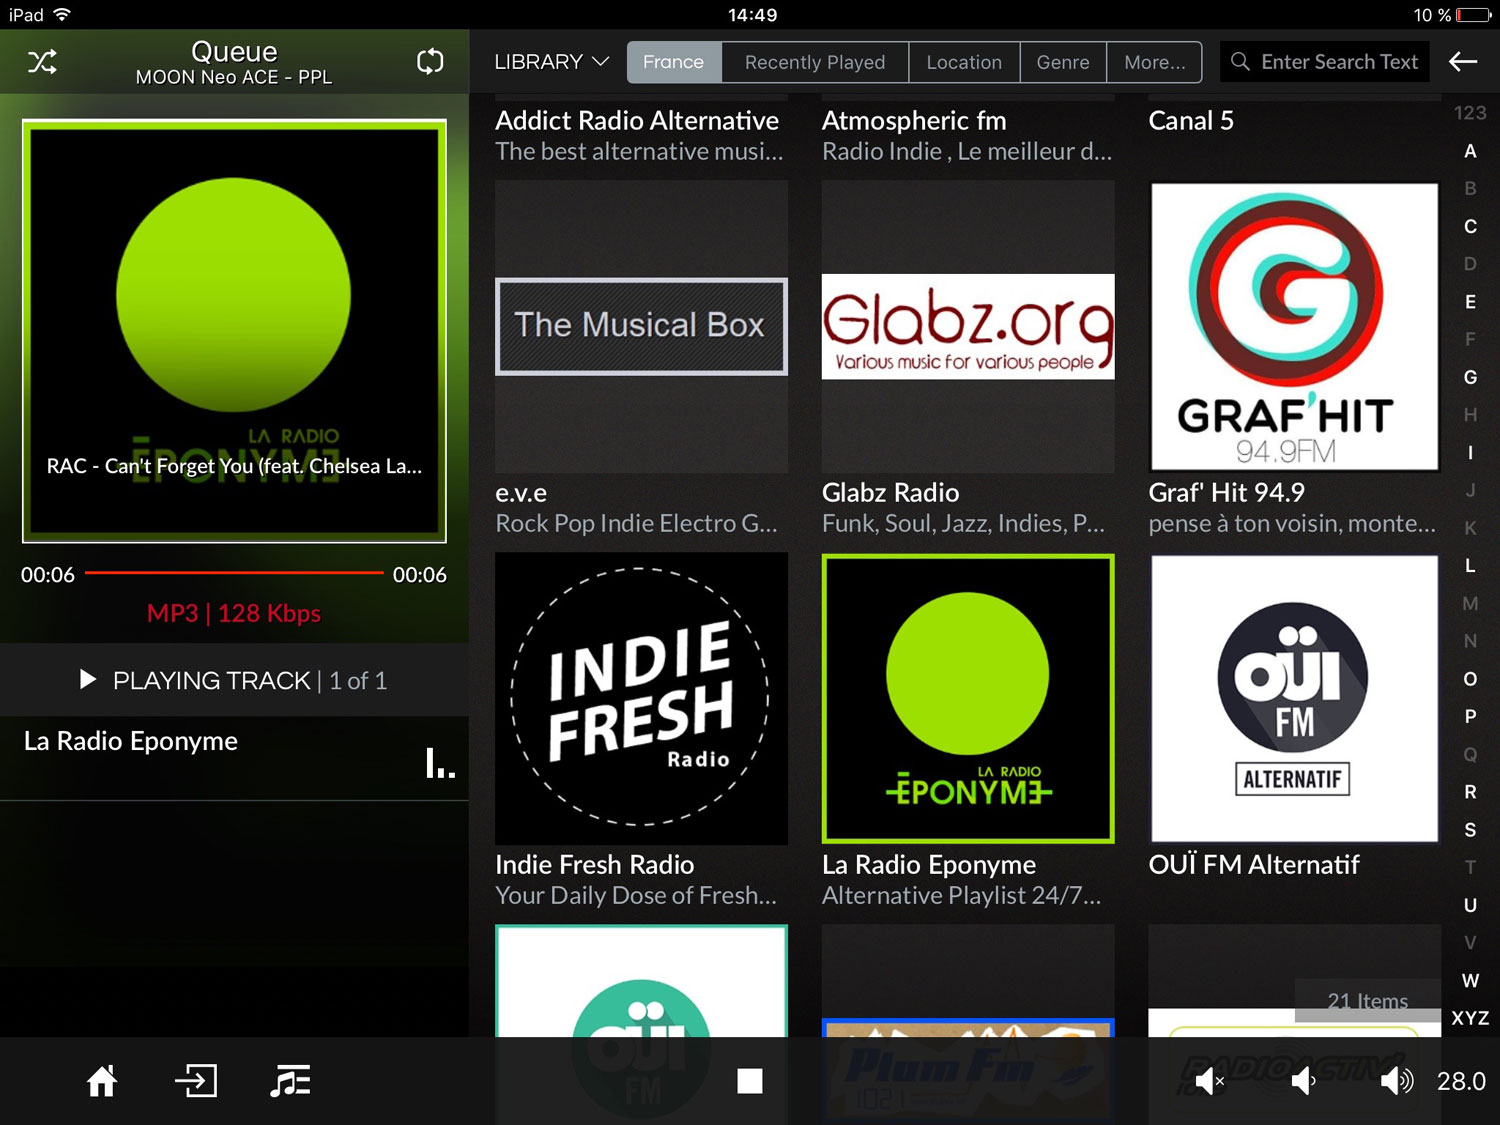Tap the equalizer bars on queue row
This screenshot has width=1500, height=1125.
[440, 763]
